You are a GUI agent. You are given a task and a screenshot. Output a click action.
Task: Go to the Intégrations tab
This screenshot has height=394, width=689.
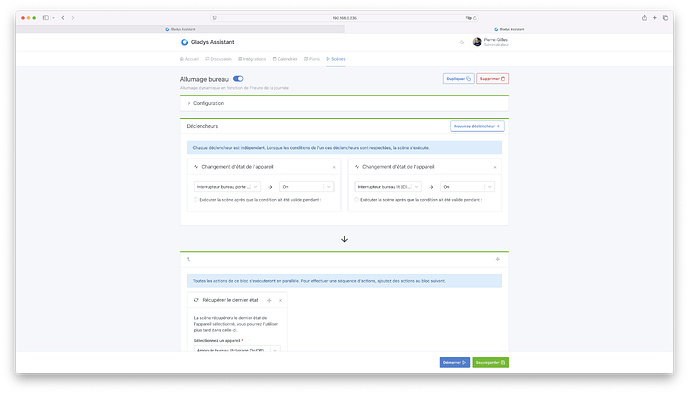[252, 59]
